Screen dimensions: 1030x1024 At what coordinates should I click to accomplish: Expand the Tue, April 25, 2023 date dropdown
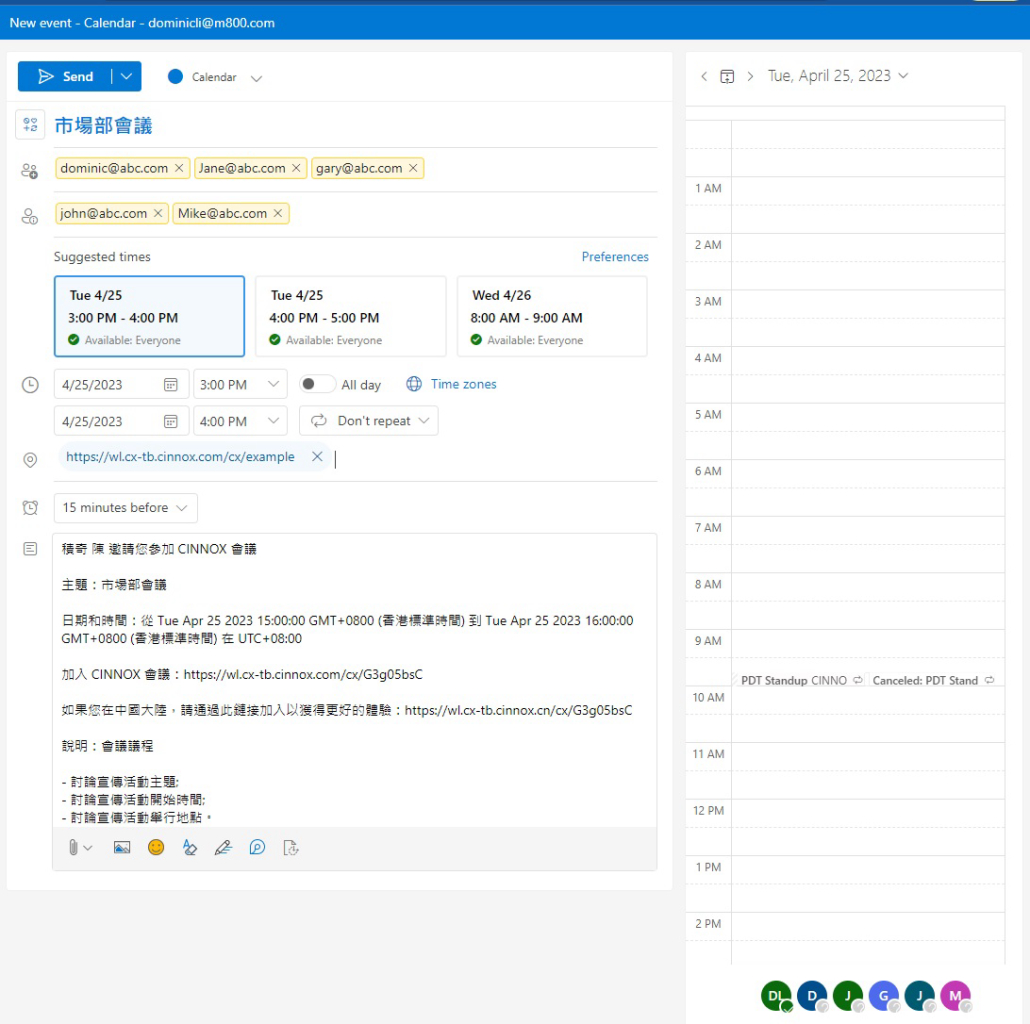tap(838, 76)
